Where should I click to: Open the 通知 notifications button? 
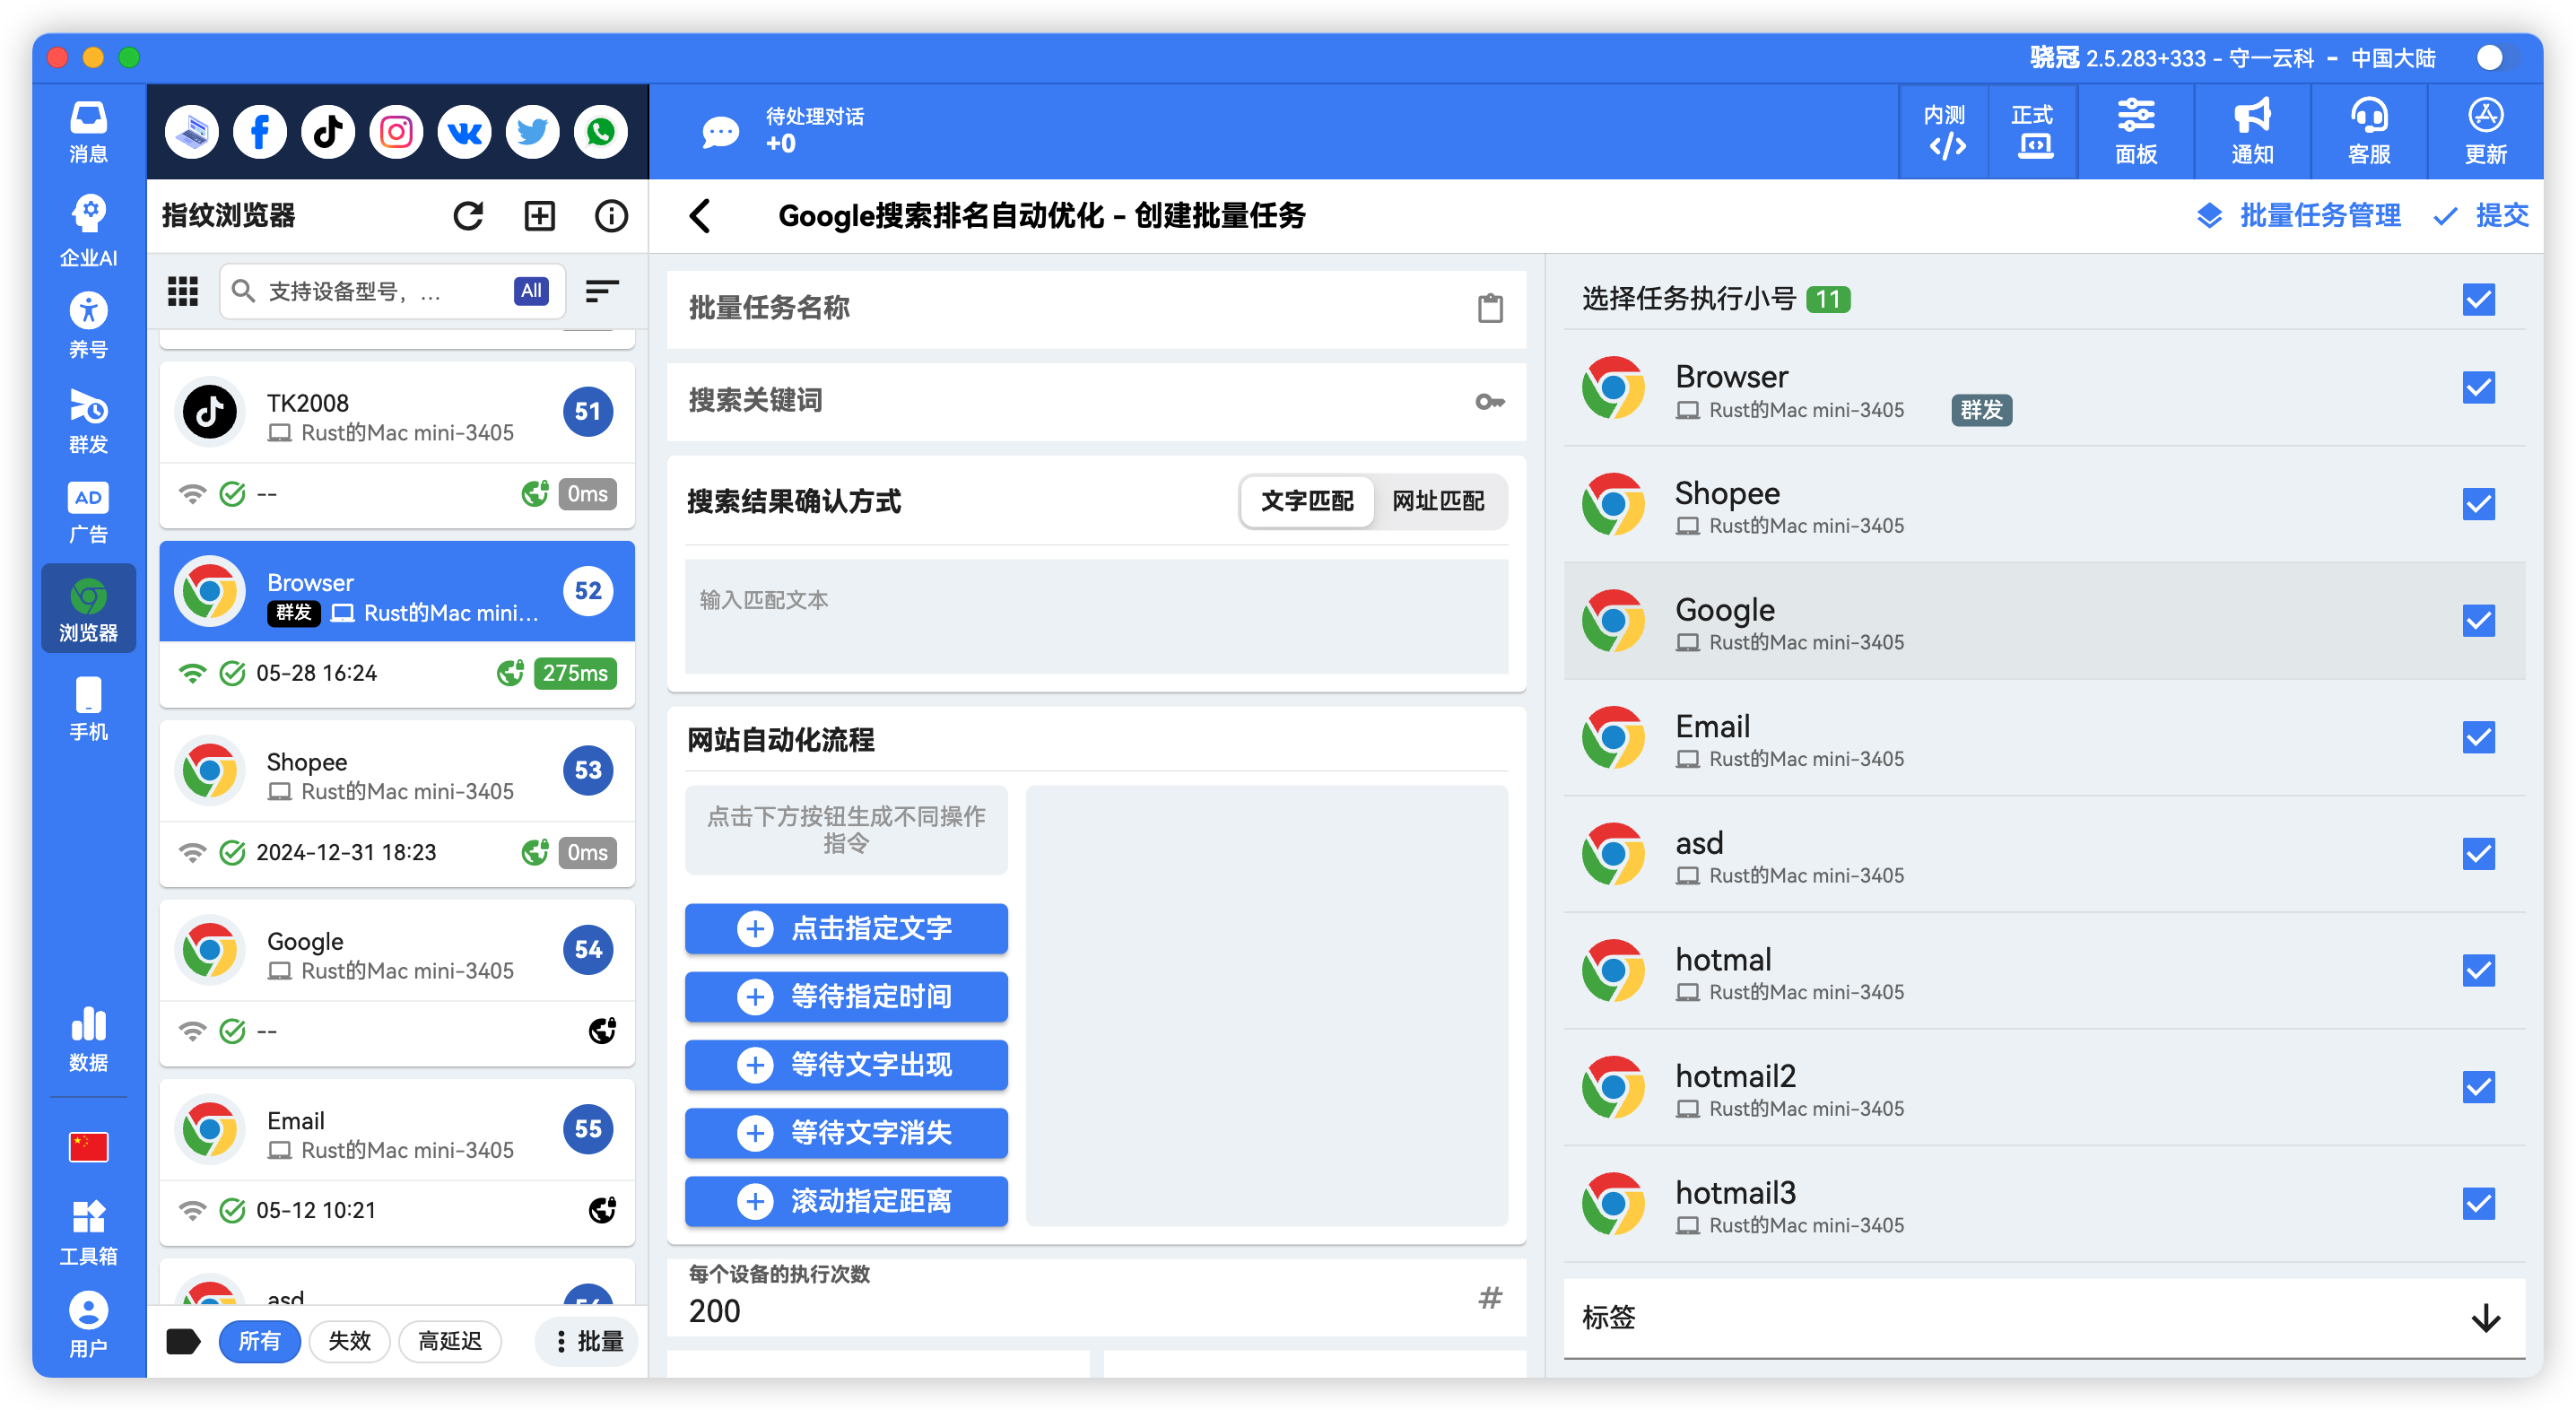[2253, 131]
